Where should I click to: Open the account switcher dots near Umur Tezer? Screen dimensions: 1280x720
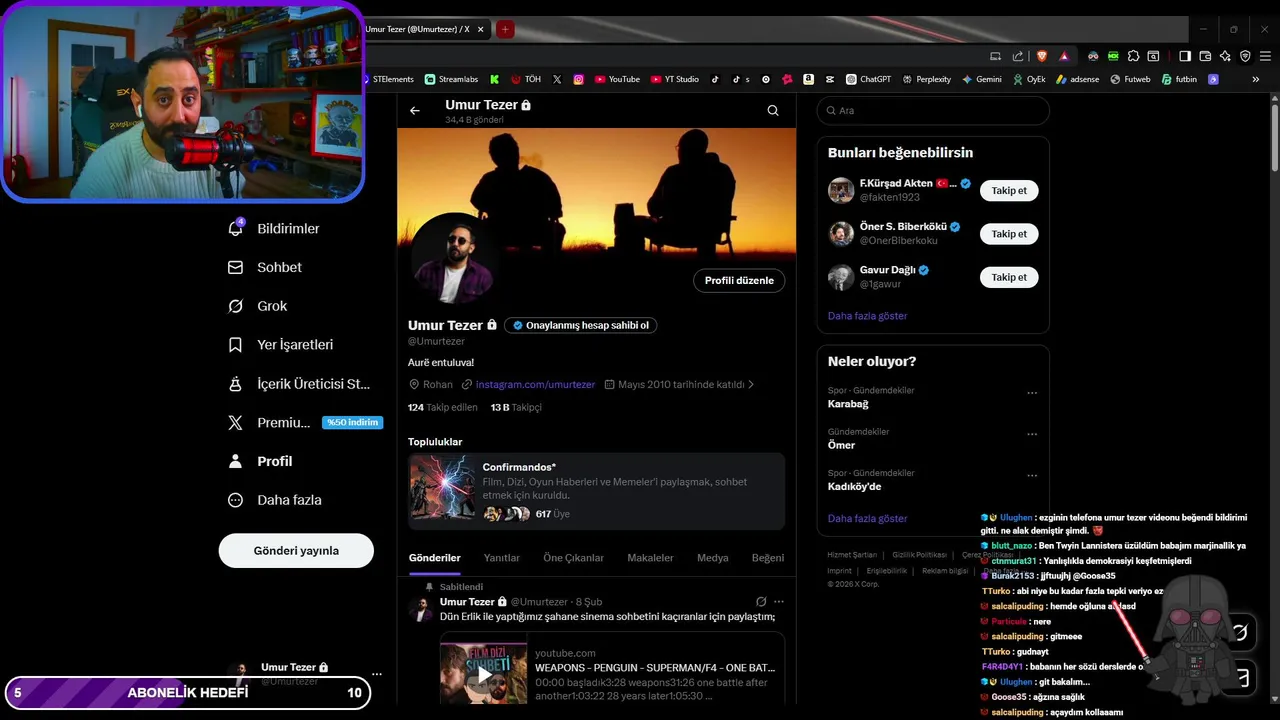click(377, 674)
